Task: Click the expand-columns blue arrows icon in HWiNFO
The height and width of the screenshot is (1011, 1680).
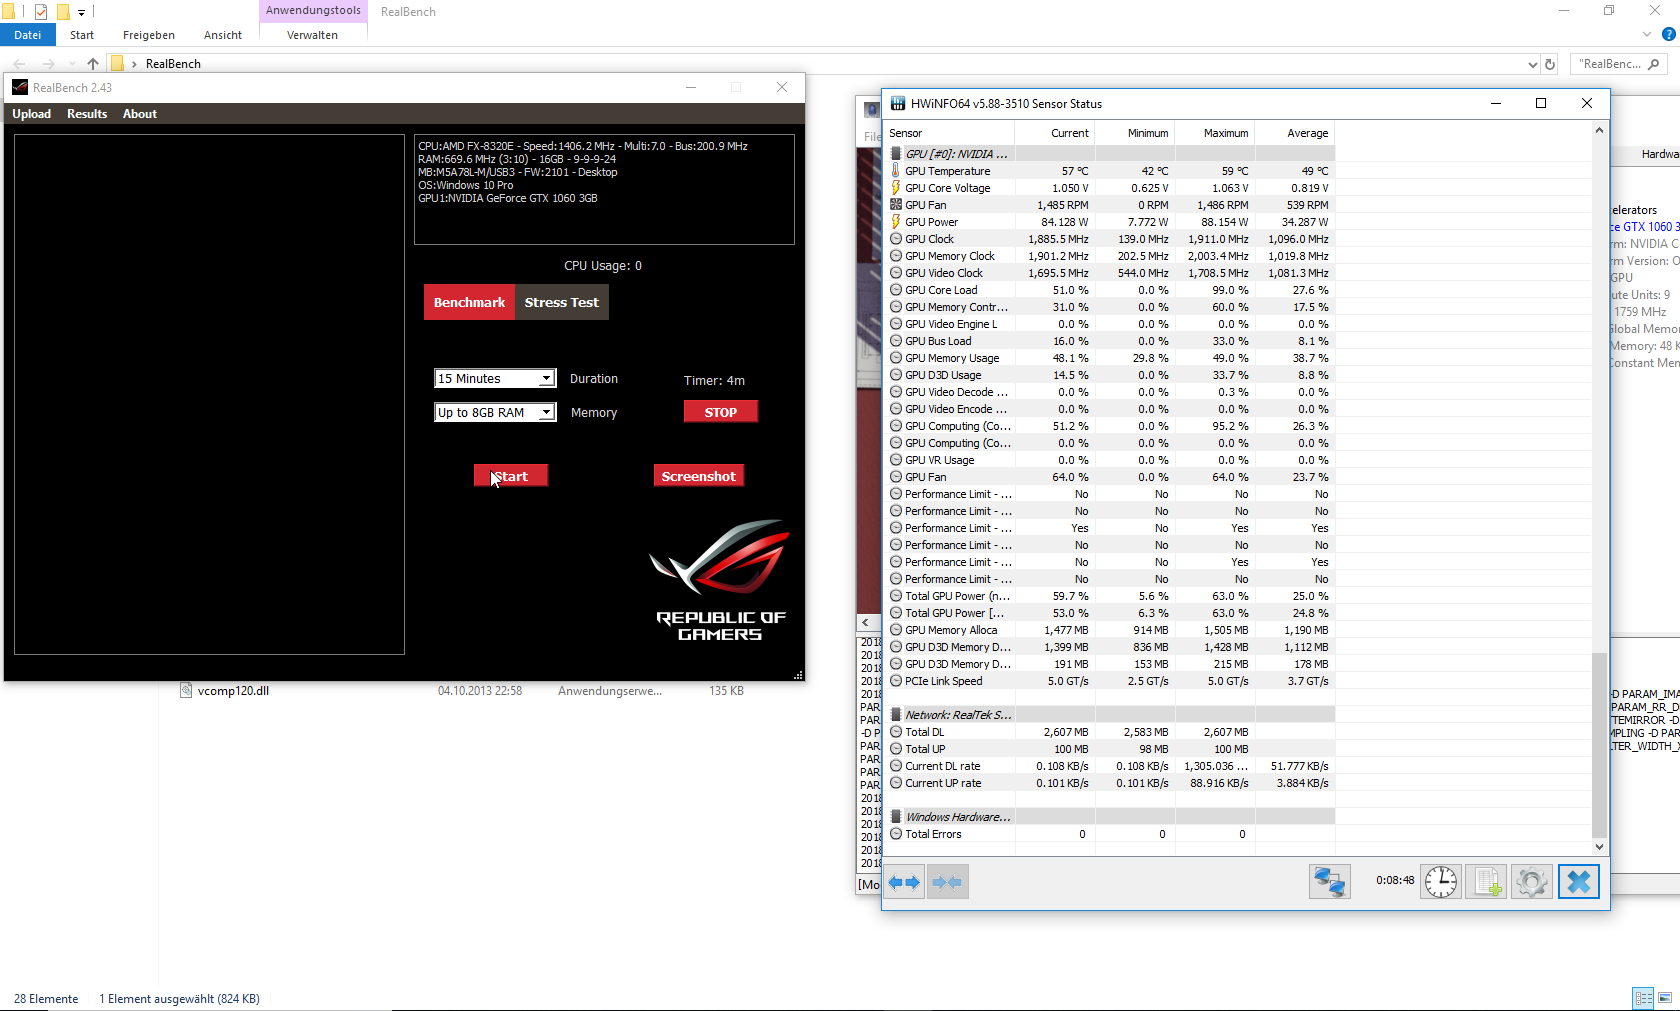Action: coord(904,882)
